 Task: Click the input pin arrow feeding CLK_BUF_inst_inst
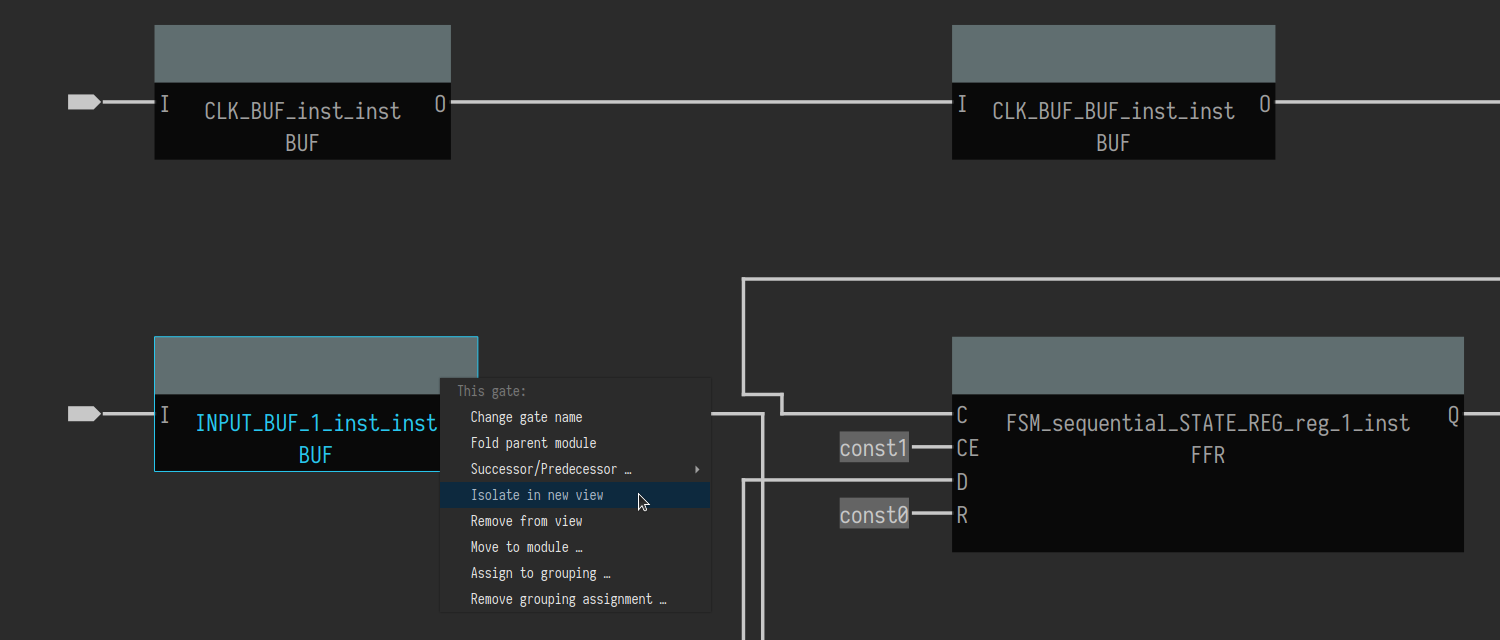click(83, 102)
